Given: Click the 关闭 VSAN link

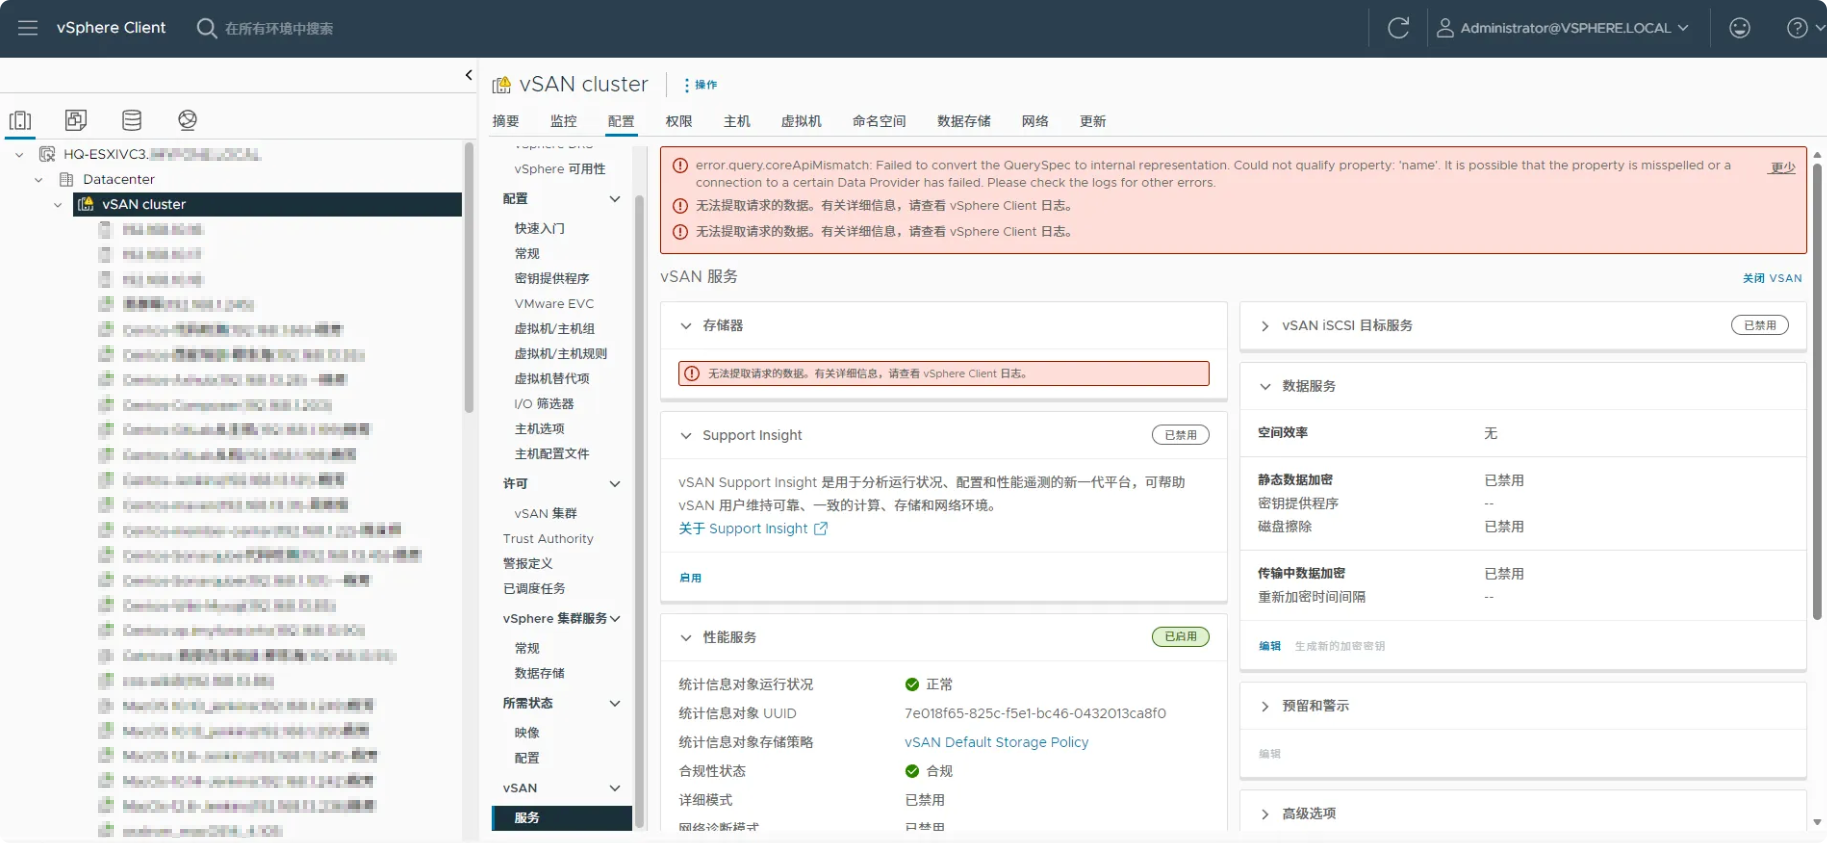Looking at the screenshot, I should click(1772, 278).
